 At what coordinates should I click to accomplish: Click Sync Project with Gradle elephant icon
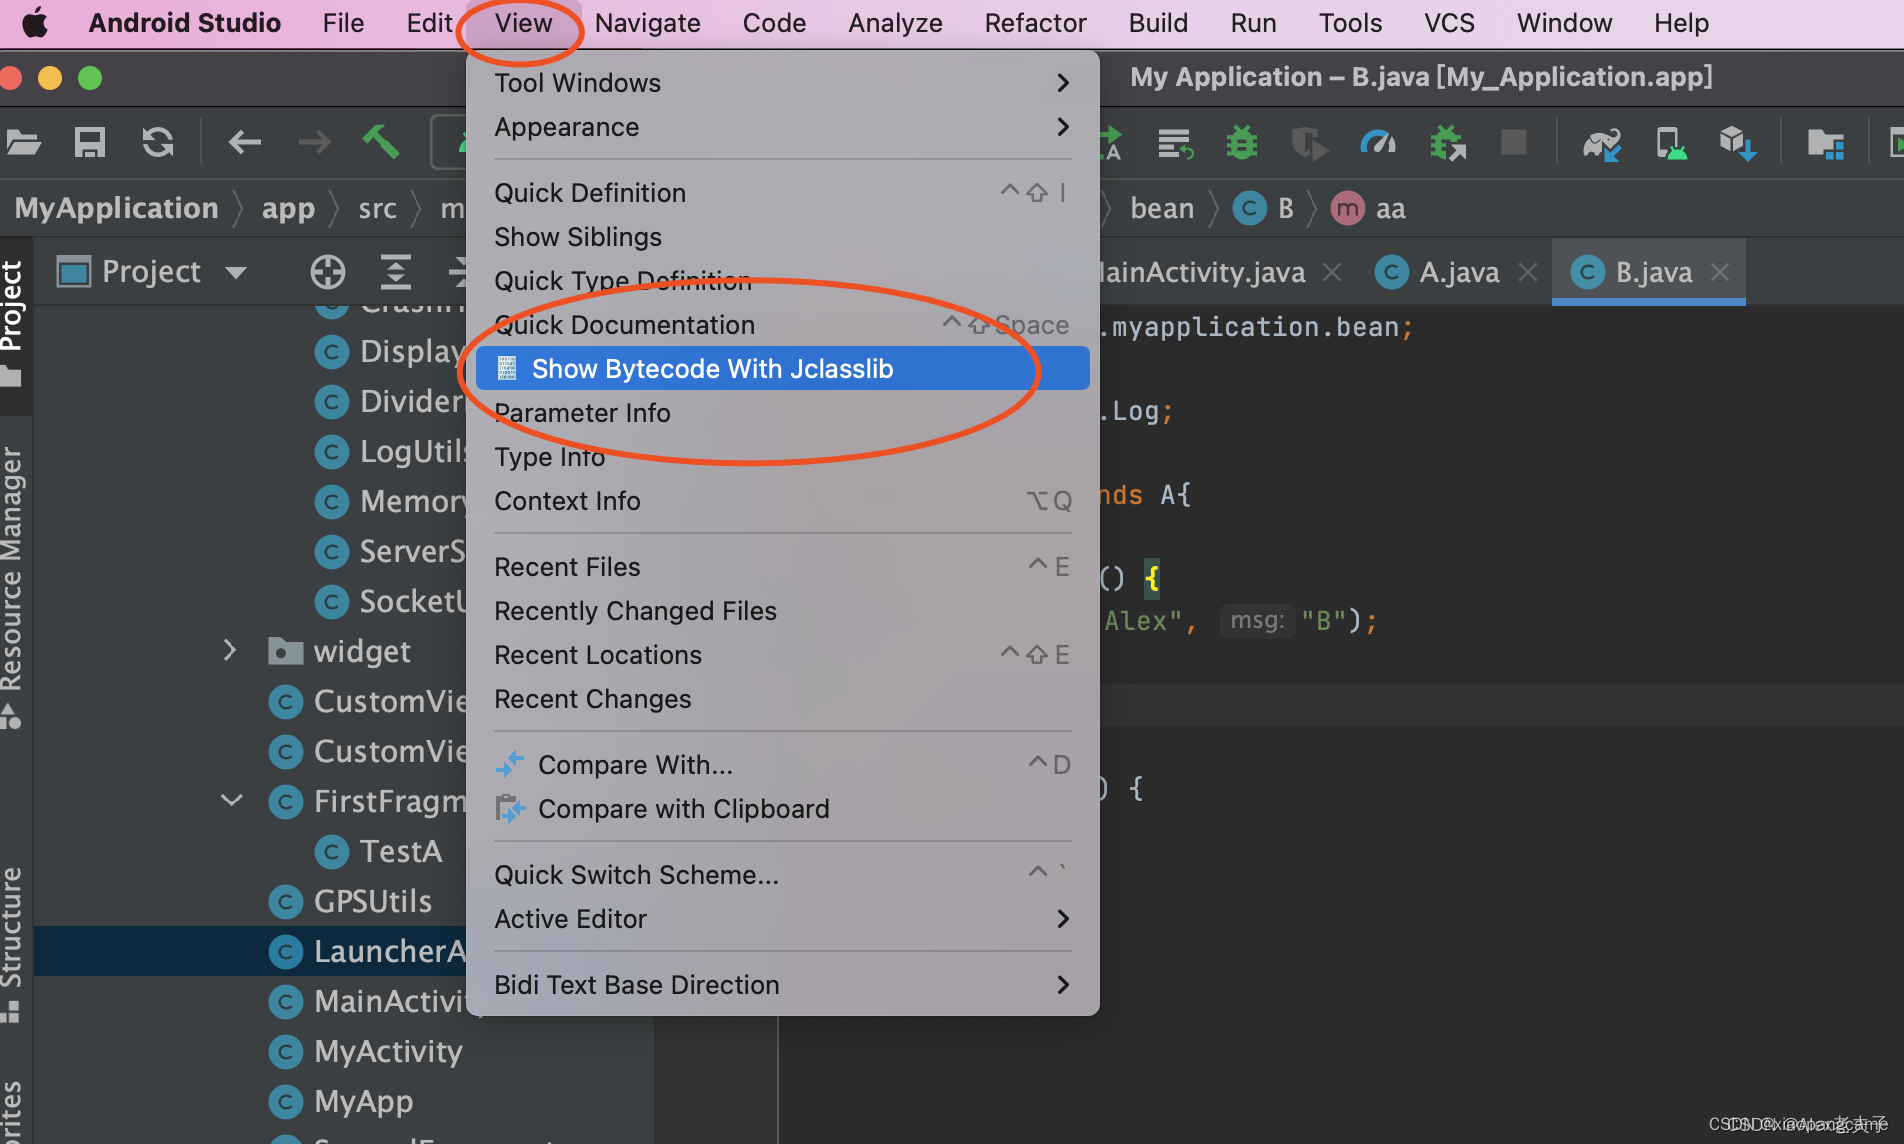tap(1602, 143)
